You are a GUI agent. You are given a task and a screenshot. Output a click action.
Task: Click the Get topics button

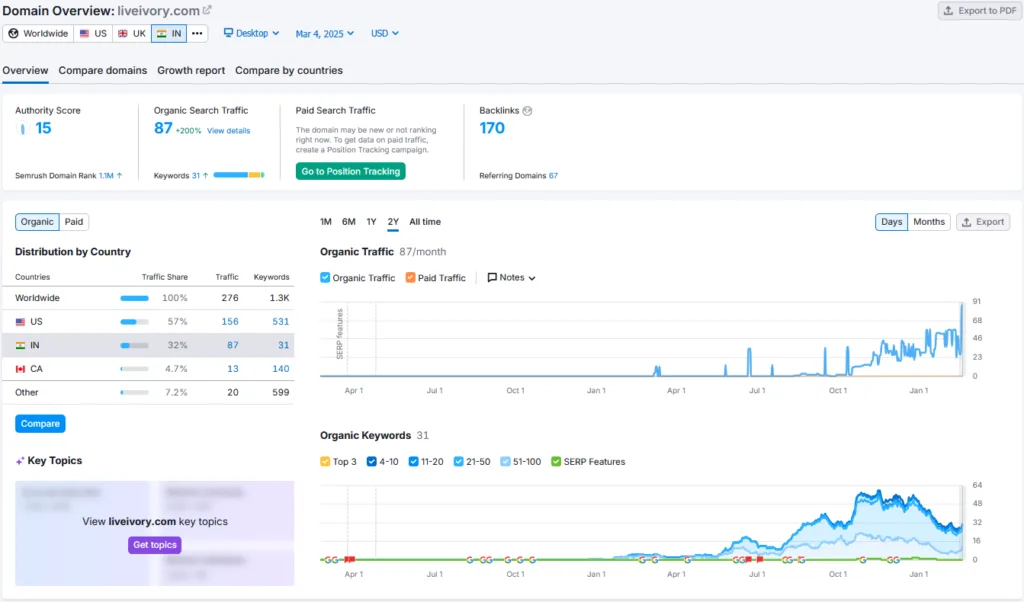pos(155,545)
